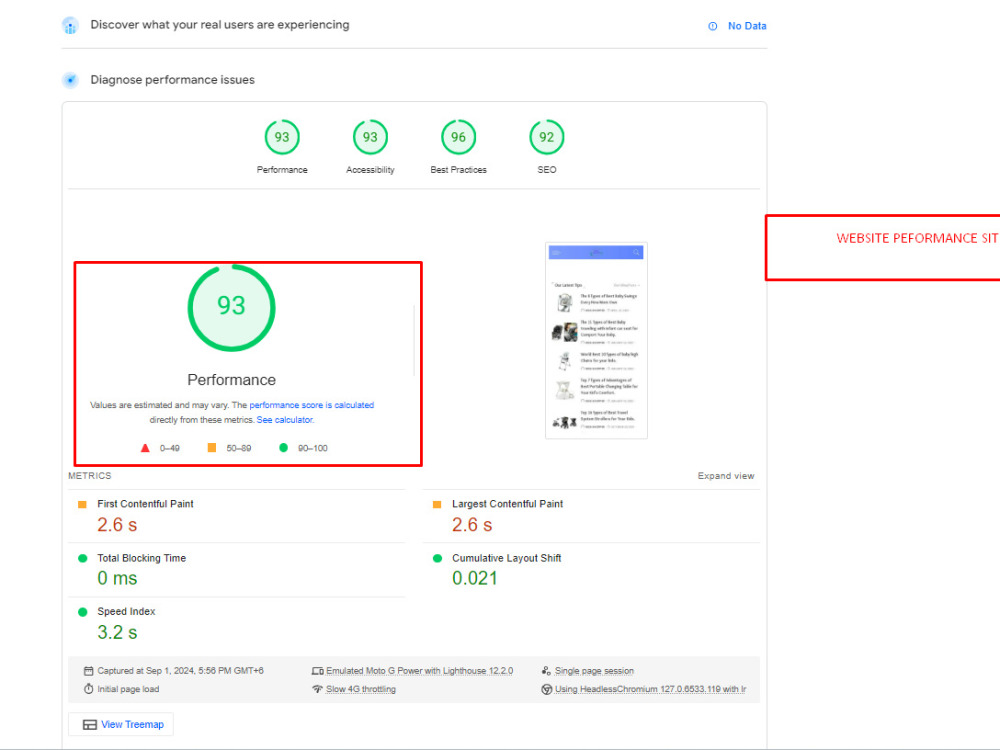Select the Performance 93 score gauge at top
This screenshot has width=1000, height=750.
282,137
